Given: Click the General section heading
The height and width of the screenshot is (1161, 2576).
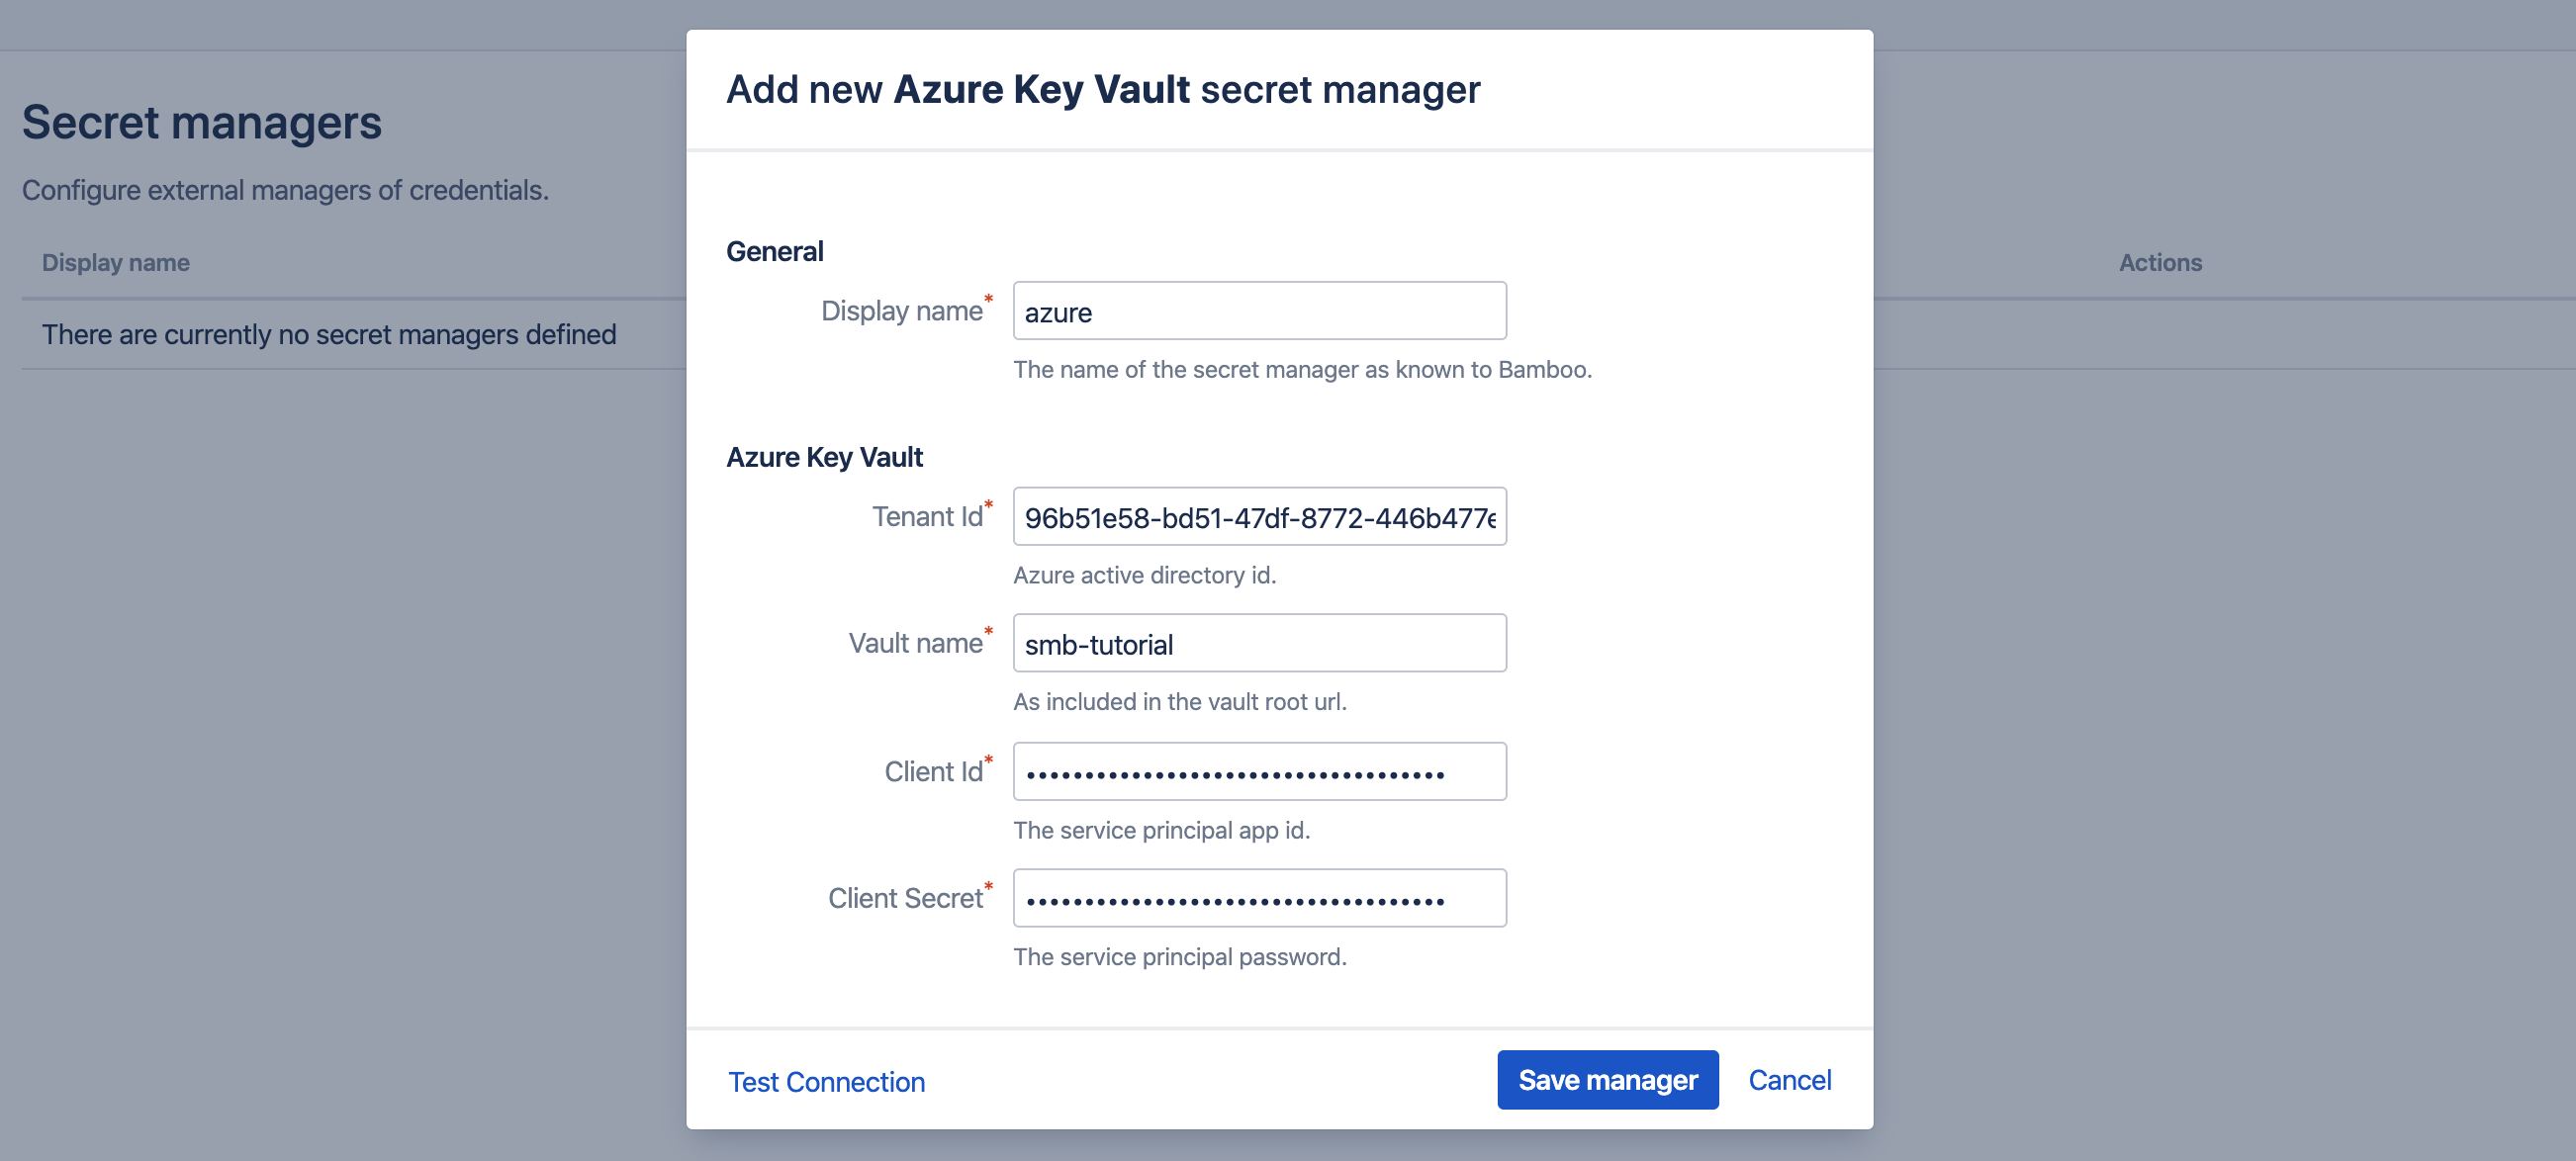Looking at the screenshot, I should 775,252.
